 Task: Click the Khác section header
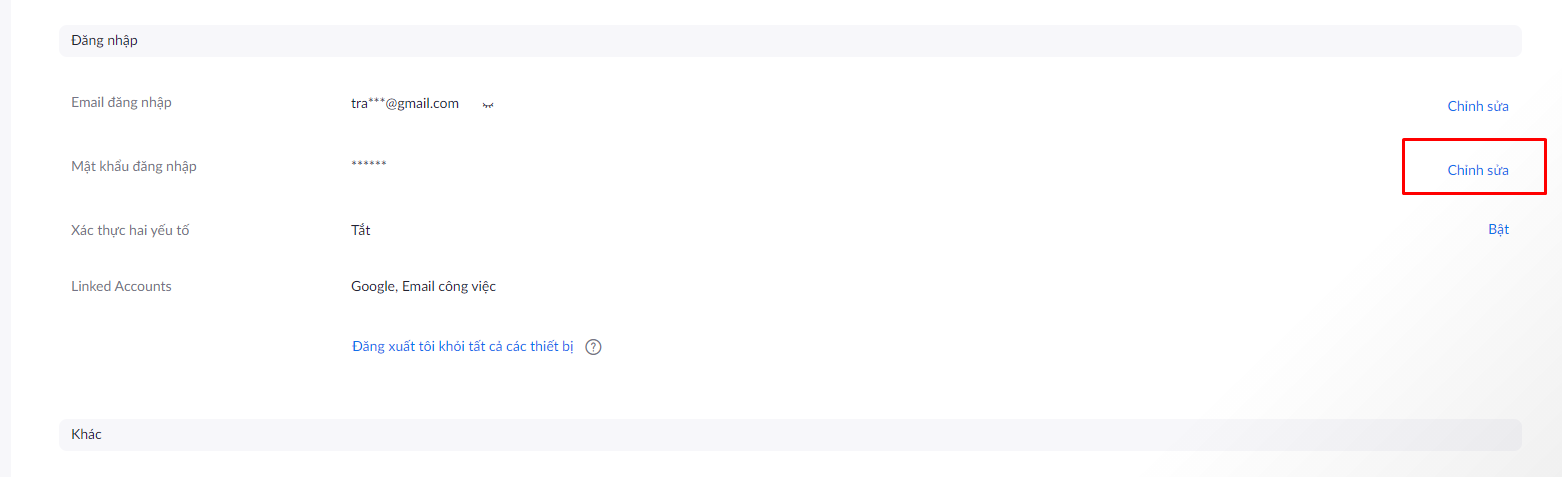(86, 434)
